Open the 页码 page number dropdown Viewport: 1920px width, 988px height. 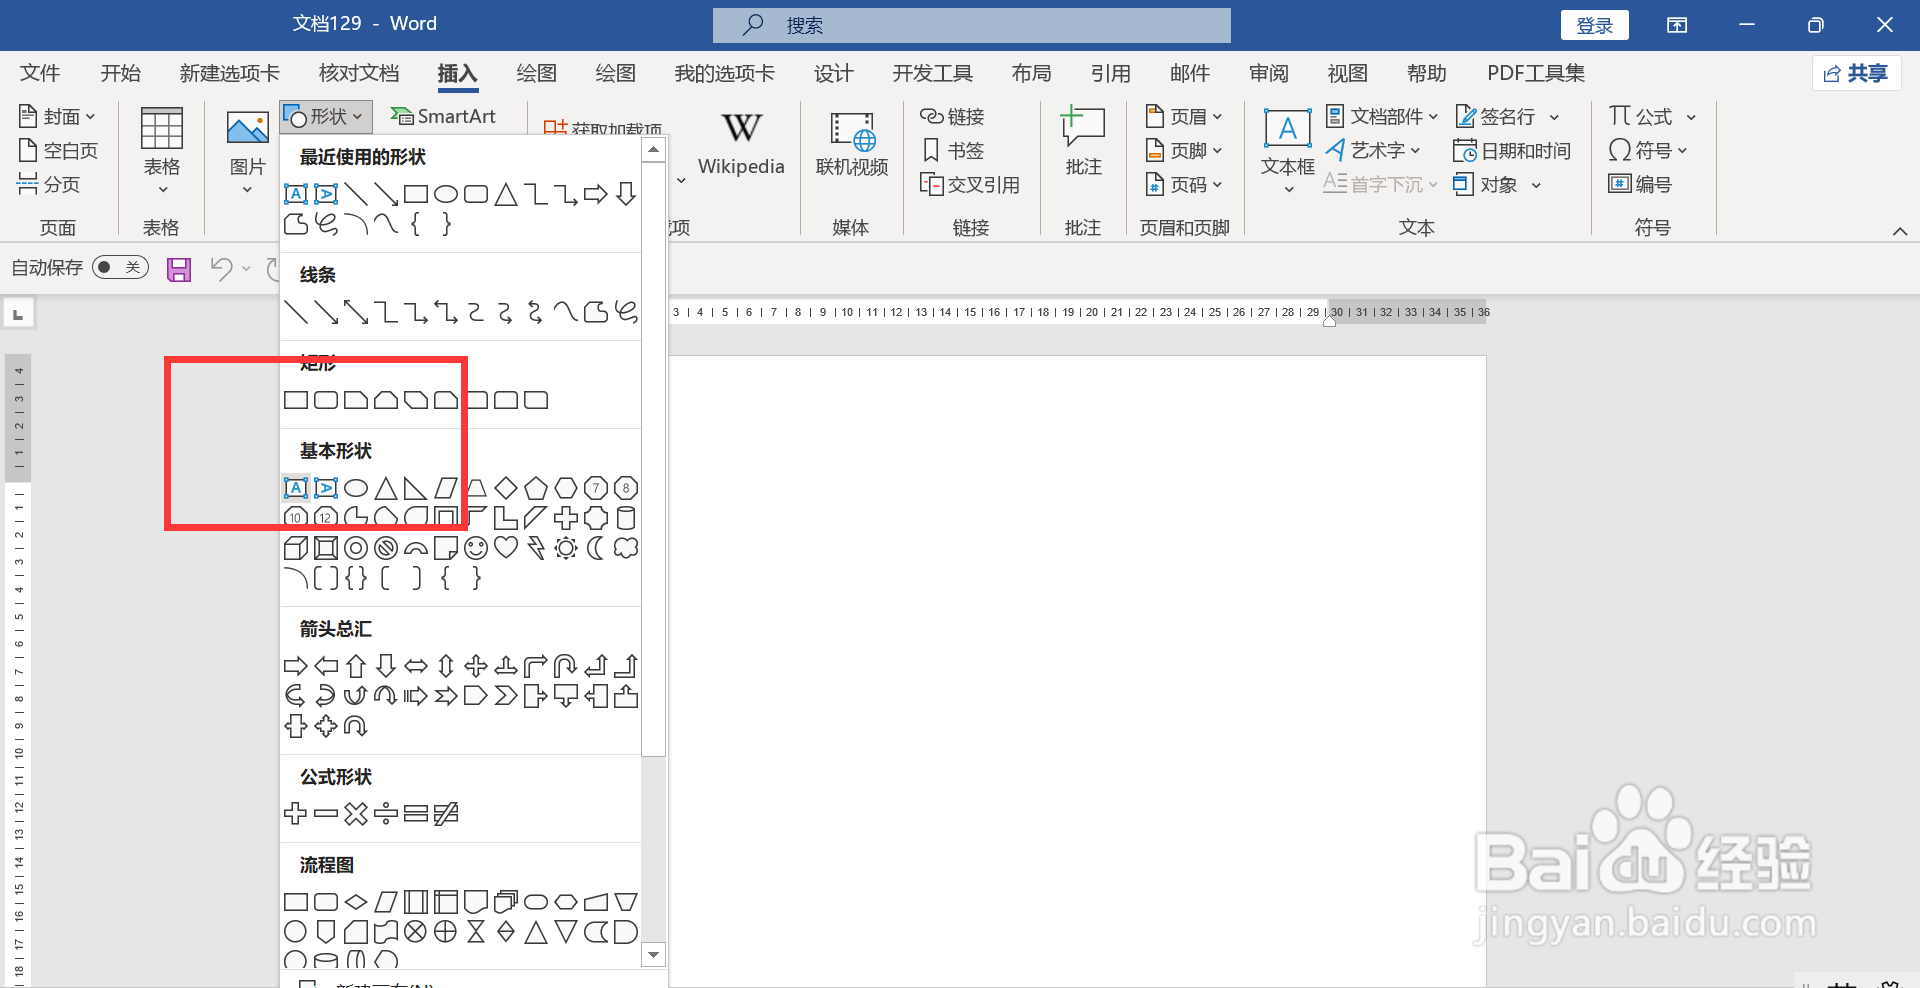[x=1184, y=185]
